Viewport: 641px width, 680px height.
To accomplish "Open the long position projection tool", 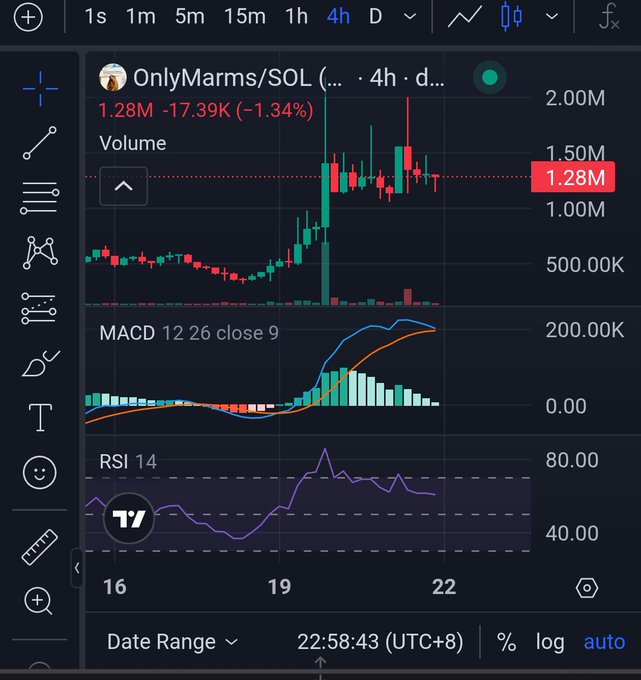I will click(x=39, y=308).
